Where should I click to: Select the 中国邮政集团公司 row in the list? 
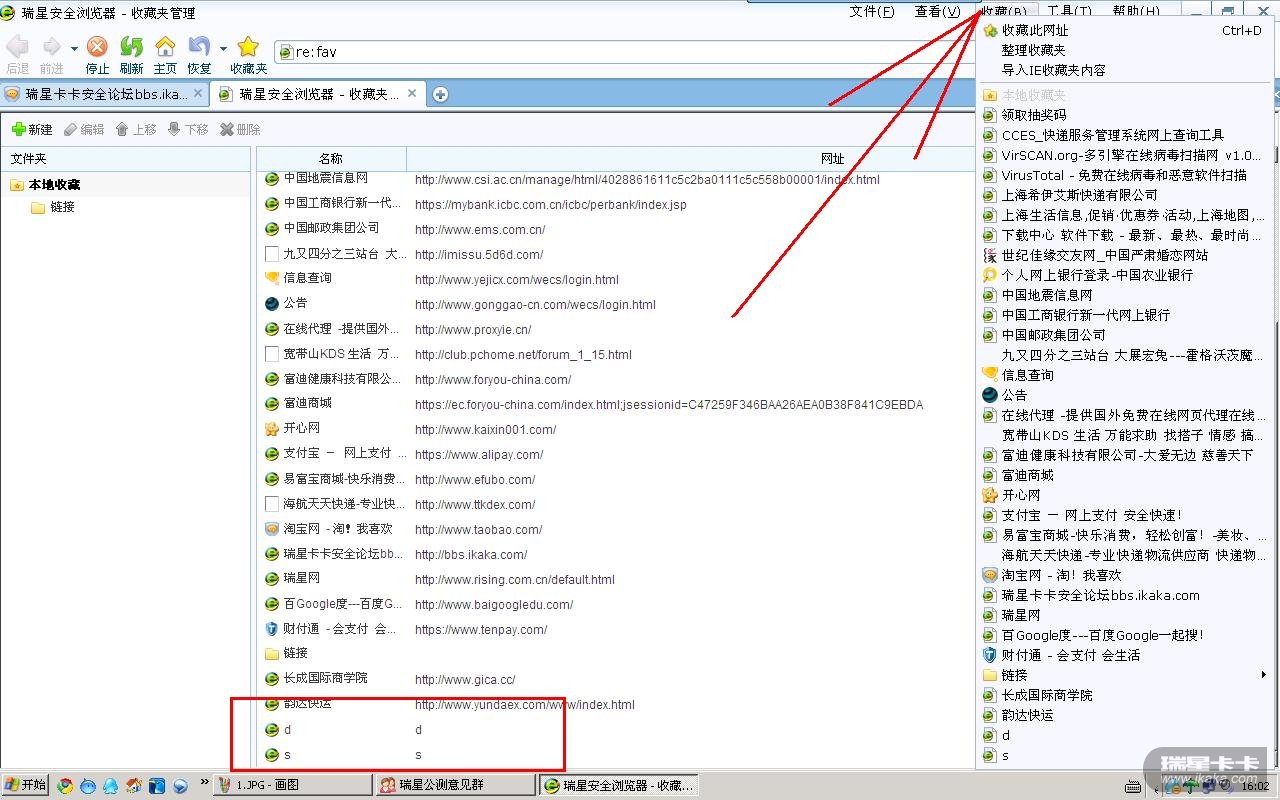click(616, 229)
